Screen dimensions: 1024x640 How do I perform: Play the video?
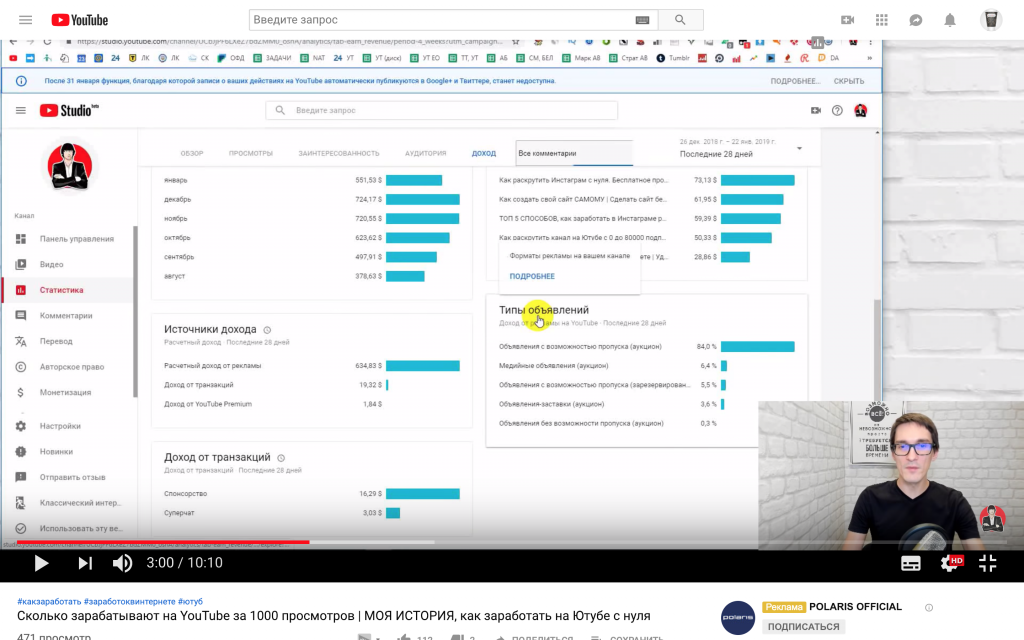[41, 563]
